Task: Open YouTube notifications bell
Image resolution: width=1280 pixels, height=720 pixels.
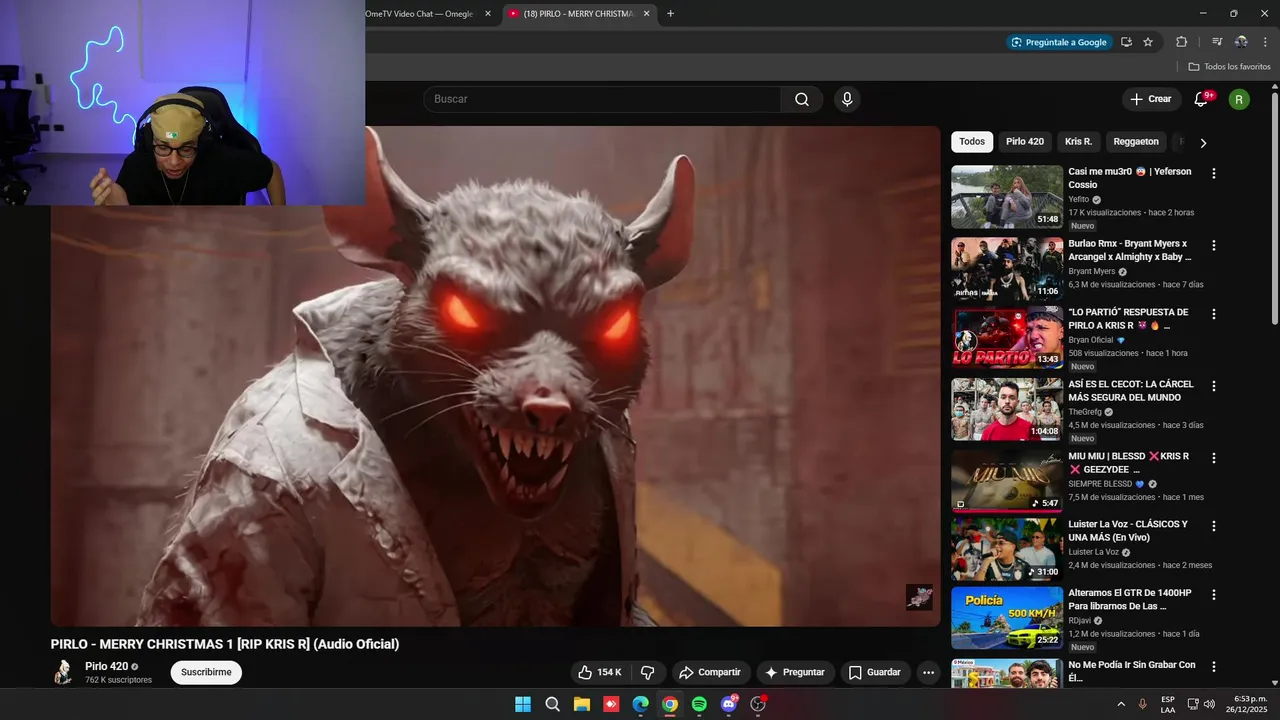Action: [x=1201, y=99]
